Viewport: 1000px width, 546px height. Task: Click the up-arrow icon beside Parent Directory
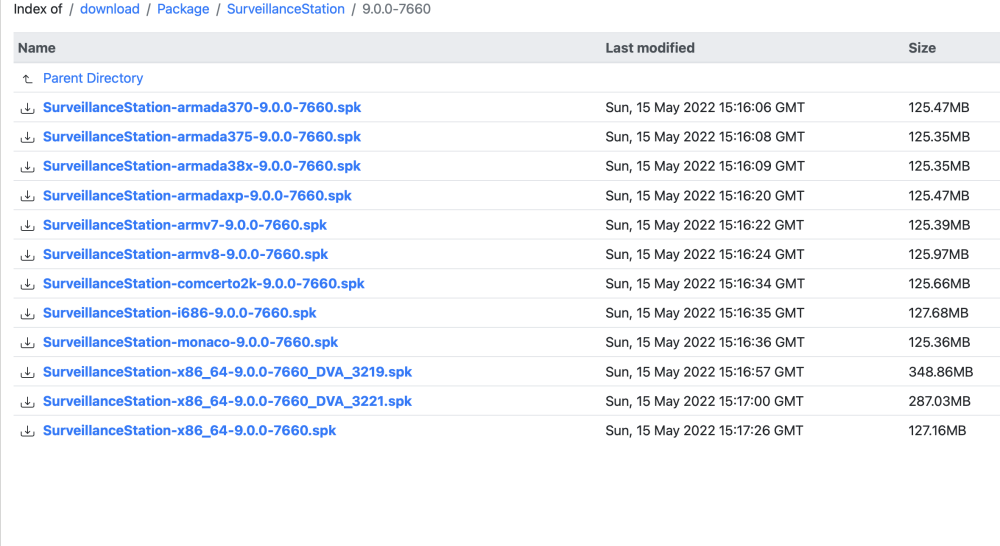pos(27,79)
